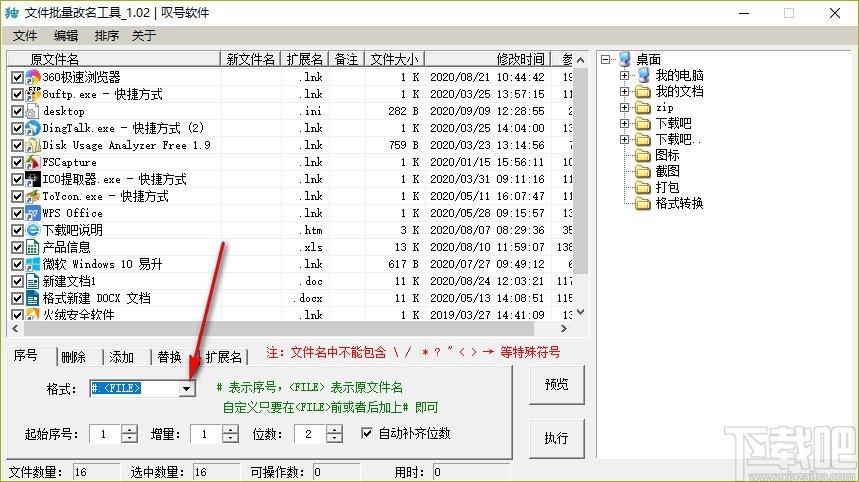This screenshot has width=859, height=482.
Task: Click the file list horizontal scrollbar thumb
Action: [x=278, y=329]
